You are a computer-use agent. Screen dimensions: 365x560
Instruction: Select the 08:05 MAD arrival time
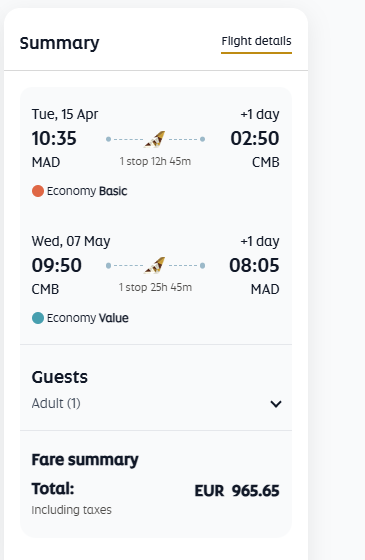click(254, 265)
